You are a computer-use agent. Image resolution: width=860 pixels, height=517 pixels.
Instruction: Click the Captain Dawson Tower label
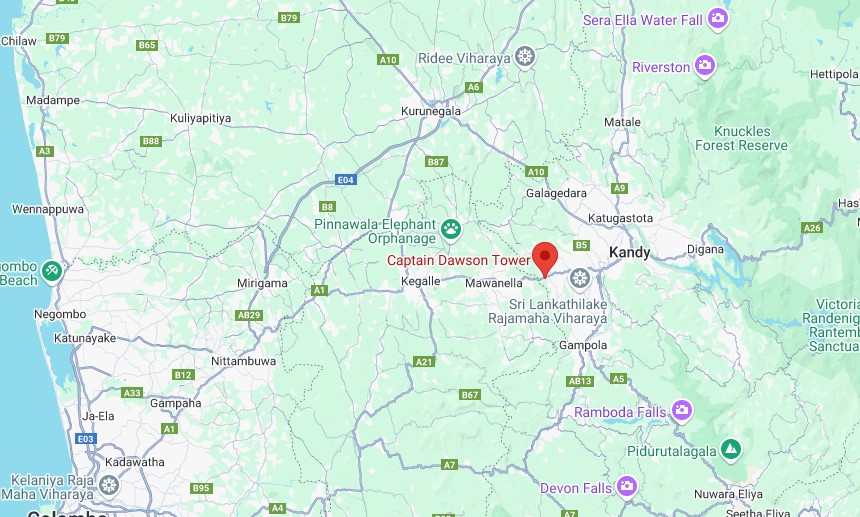459,260
